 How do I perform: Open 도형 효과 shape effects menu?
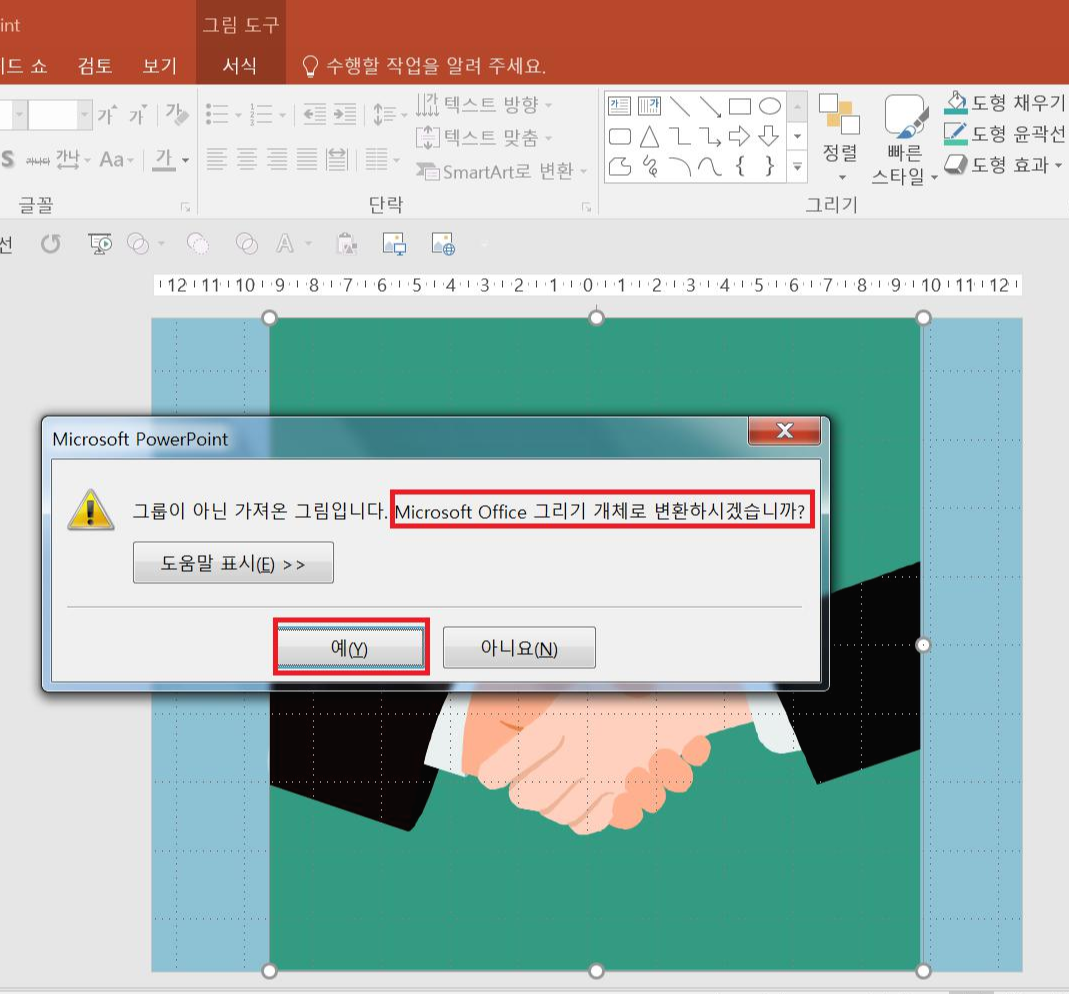click(1004, 164)
